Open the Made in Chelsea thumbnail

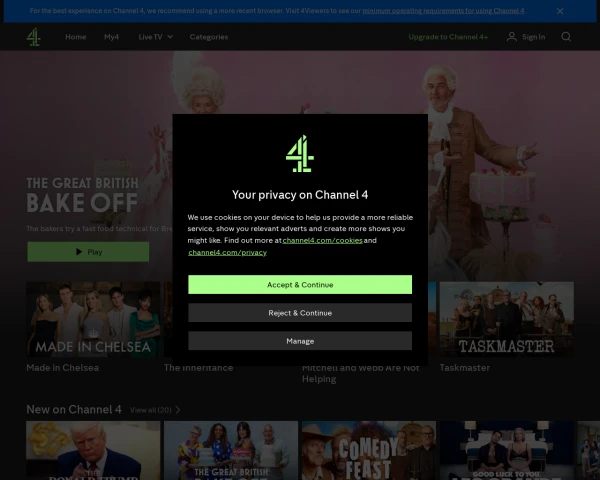pos(93,320)
